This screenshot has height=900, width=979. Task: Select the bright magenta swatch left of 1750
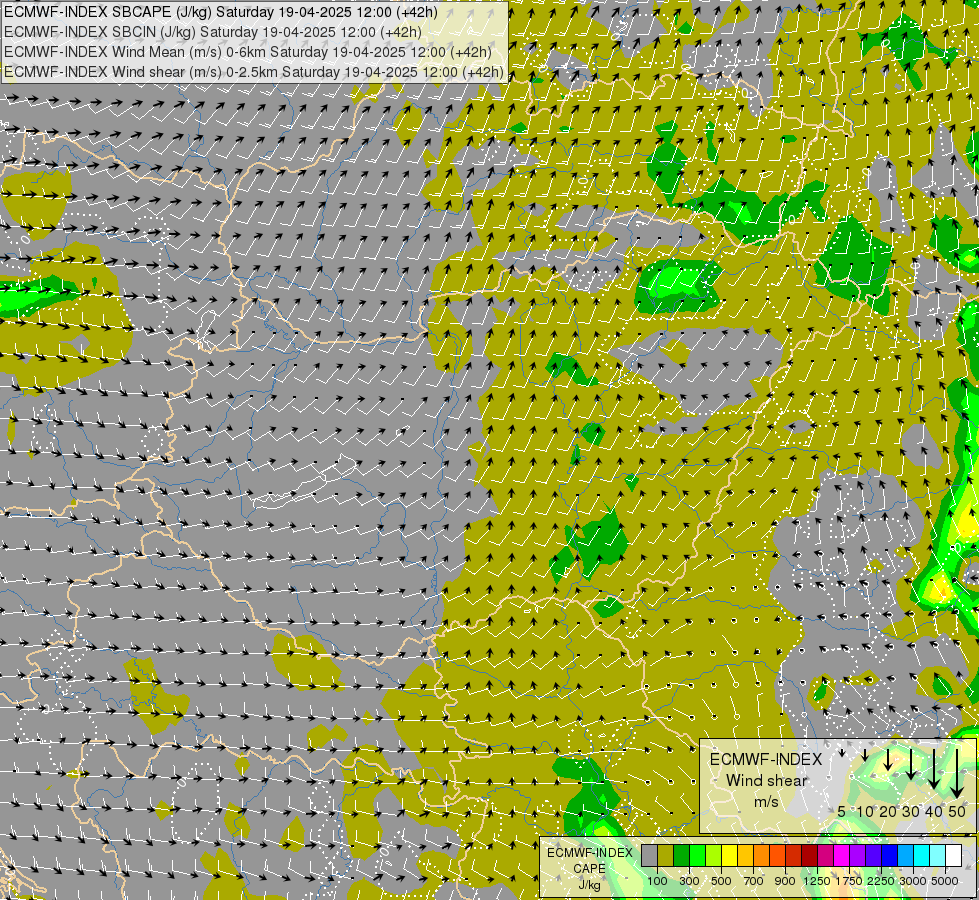point(842,855)
